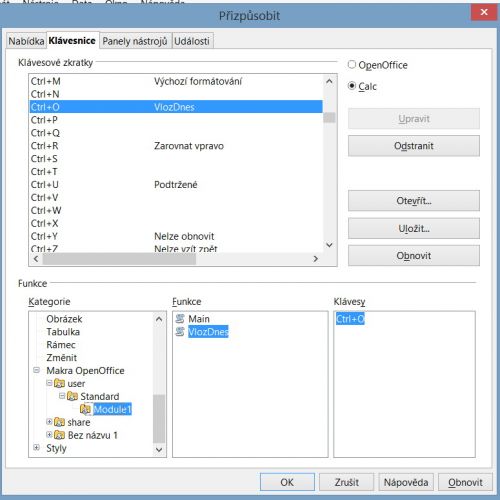This screenshot has height=500, width=500.
Task: Open the Panely nástrojů tab
Action: point(135,41)
